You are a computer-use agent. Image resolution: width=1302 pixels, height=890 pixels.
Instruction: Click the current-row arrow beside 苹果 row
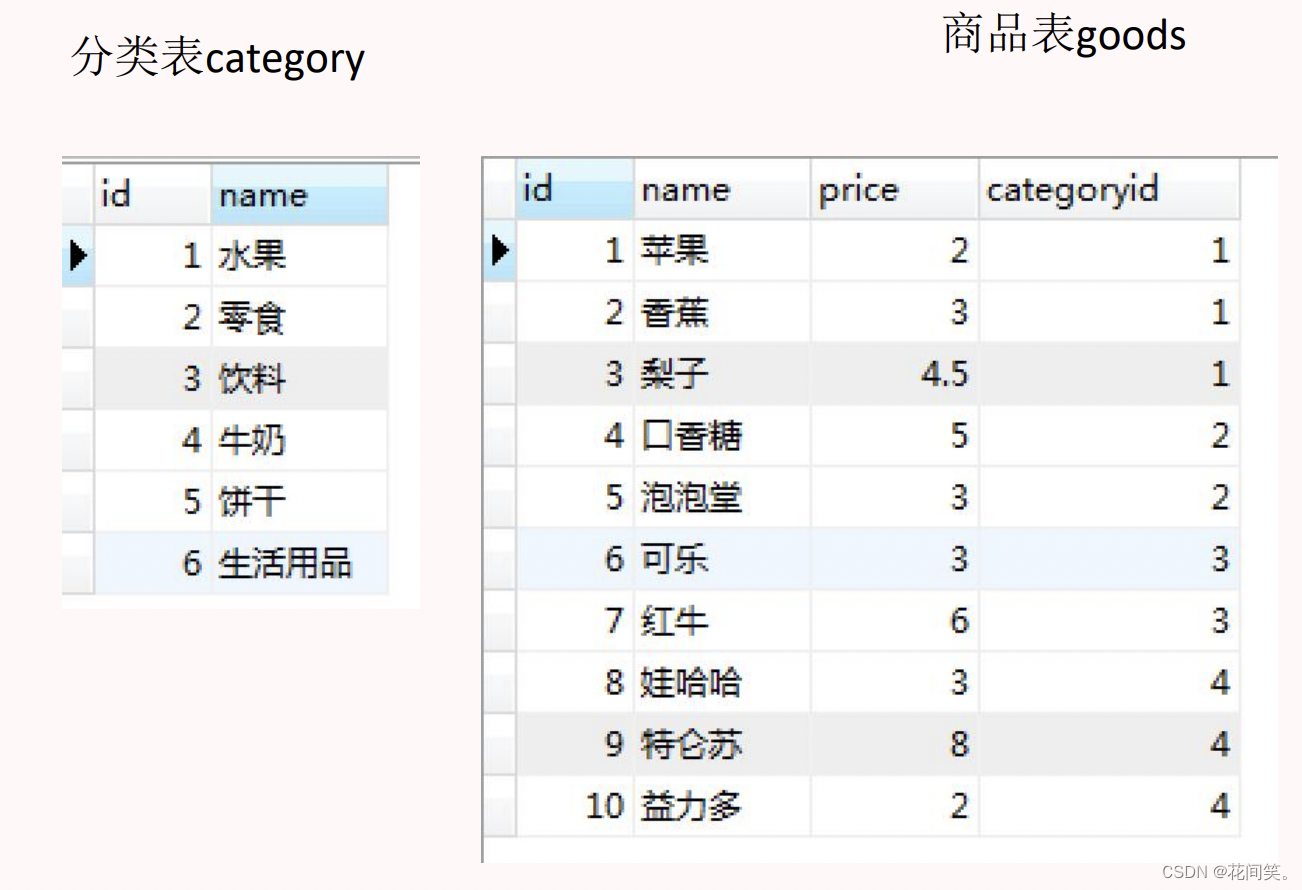(x=500, y=250)
